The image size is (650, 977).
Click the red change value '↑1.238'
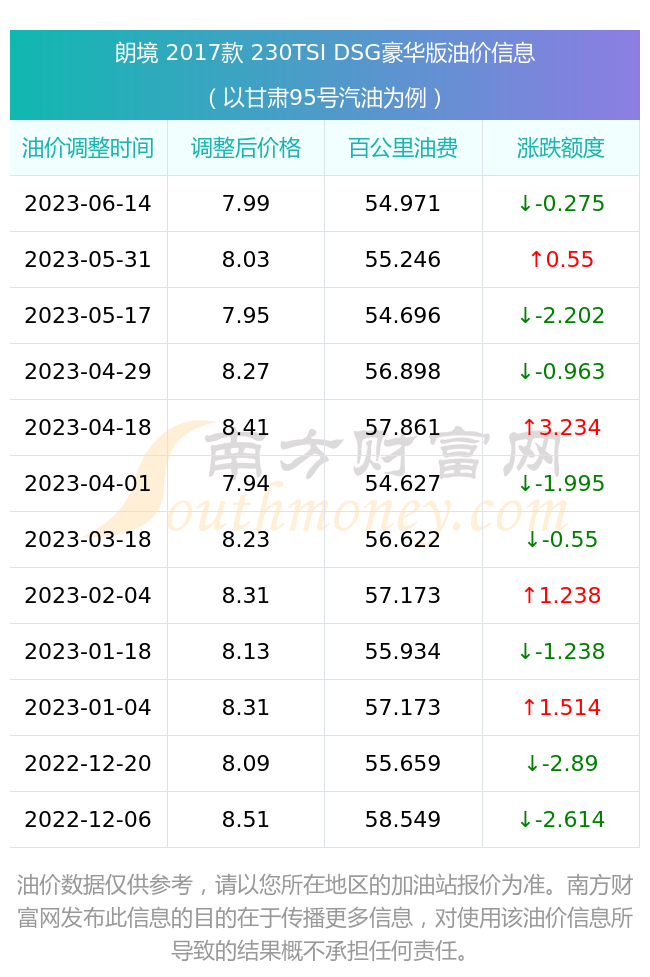[x=561, y=596]
